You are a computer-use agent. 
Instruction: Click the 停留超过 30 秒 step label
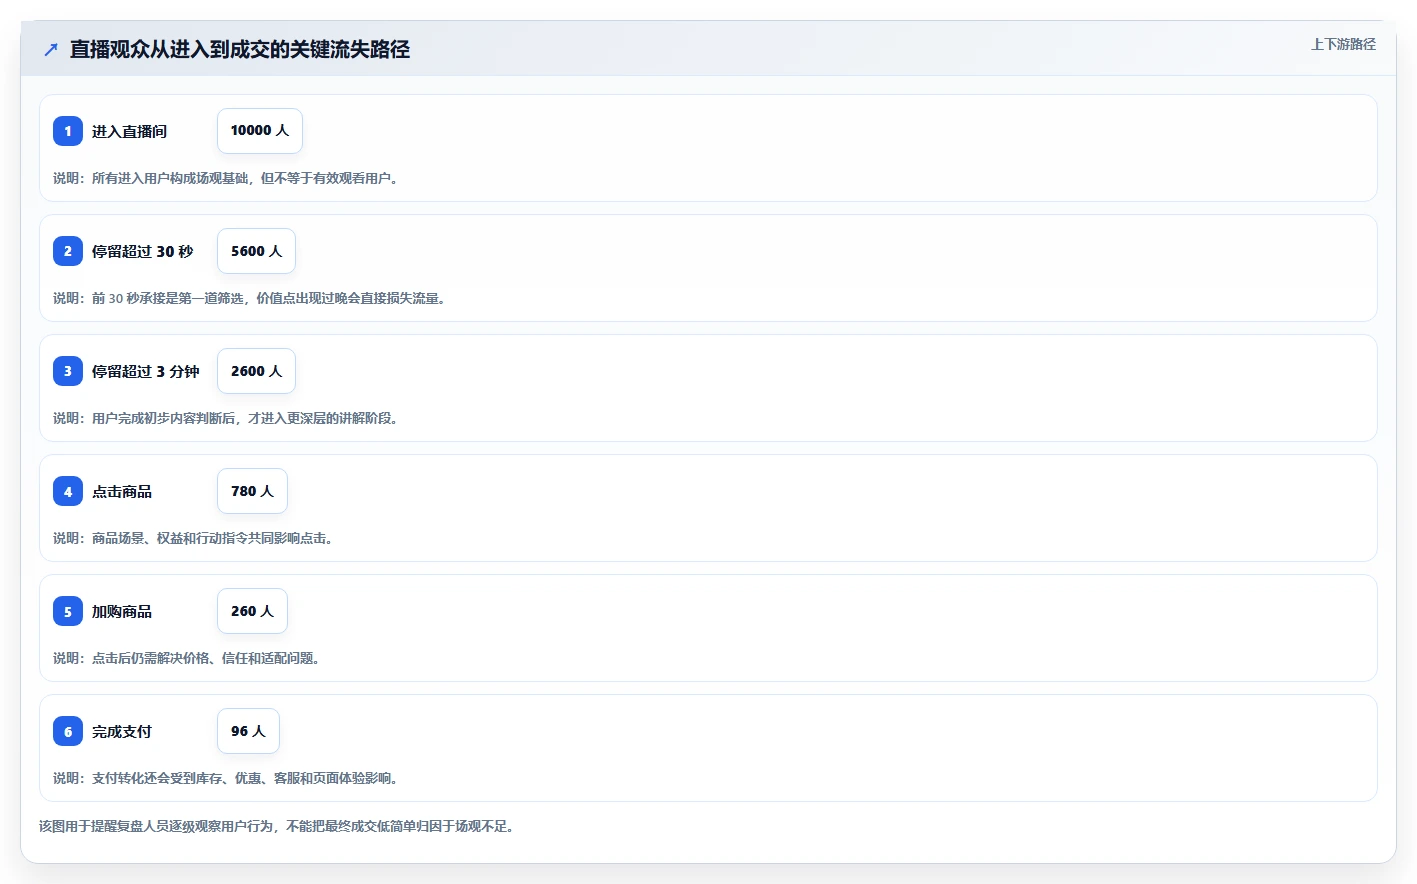[143, 251]
